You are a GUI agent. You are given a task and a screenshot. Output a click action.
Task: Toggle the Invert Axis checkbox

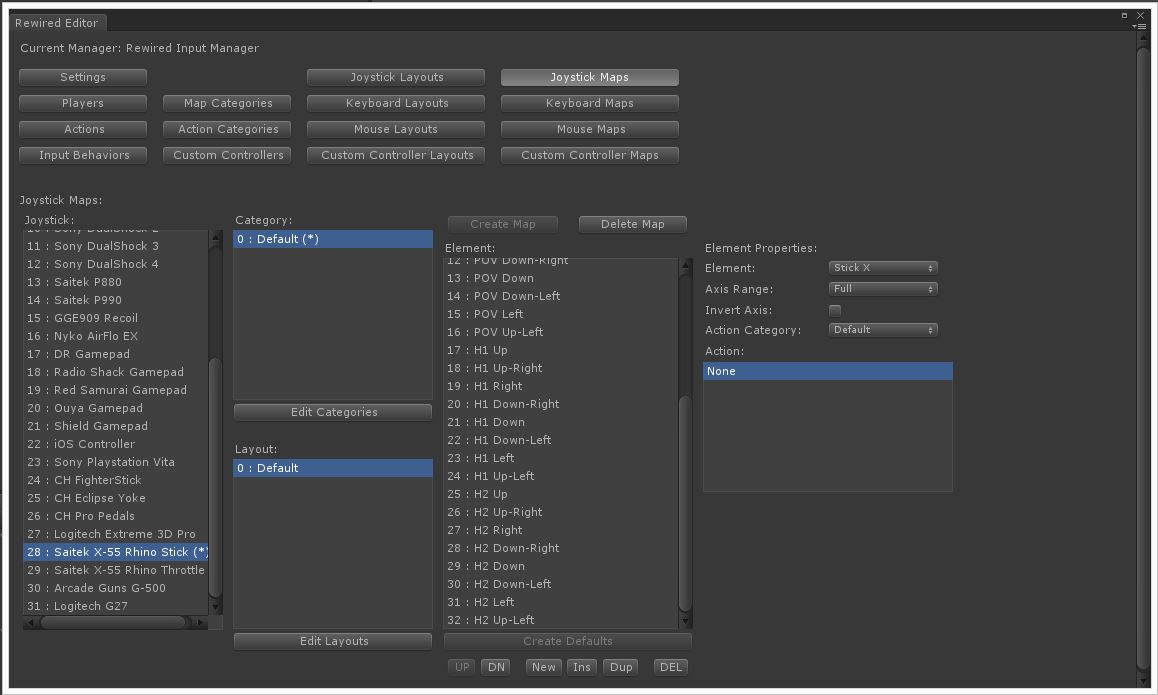(836, 310)
